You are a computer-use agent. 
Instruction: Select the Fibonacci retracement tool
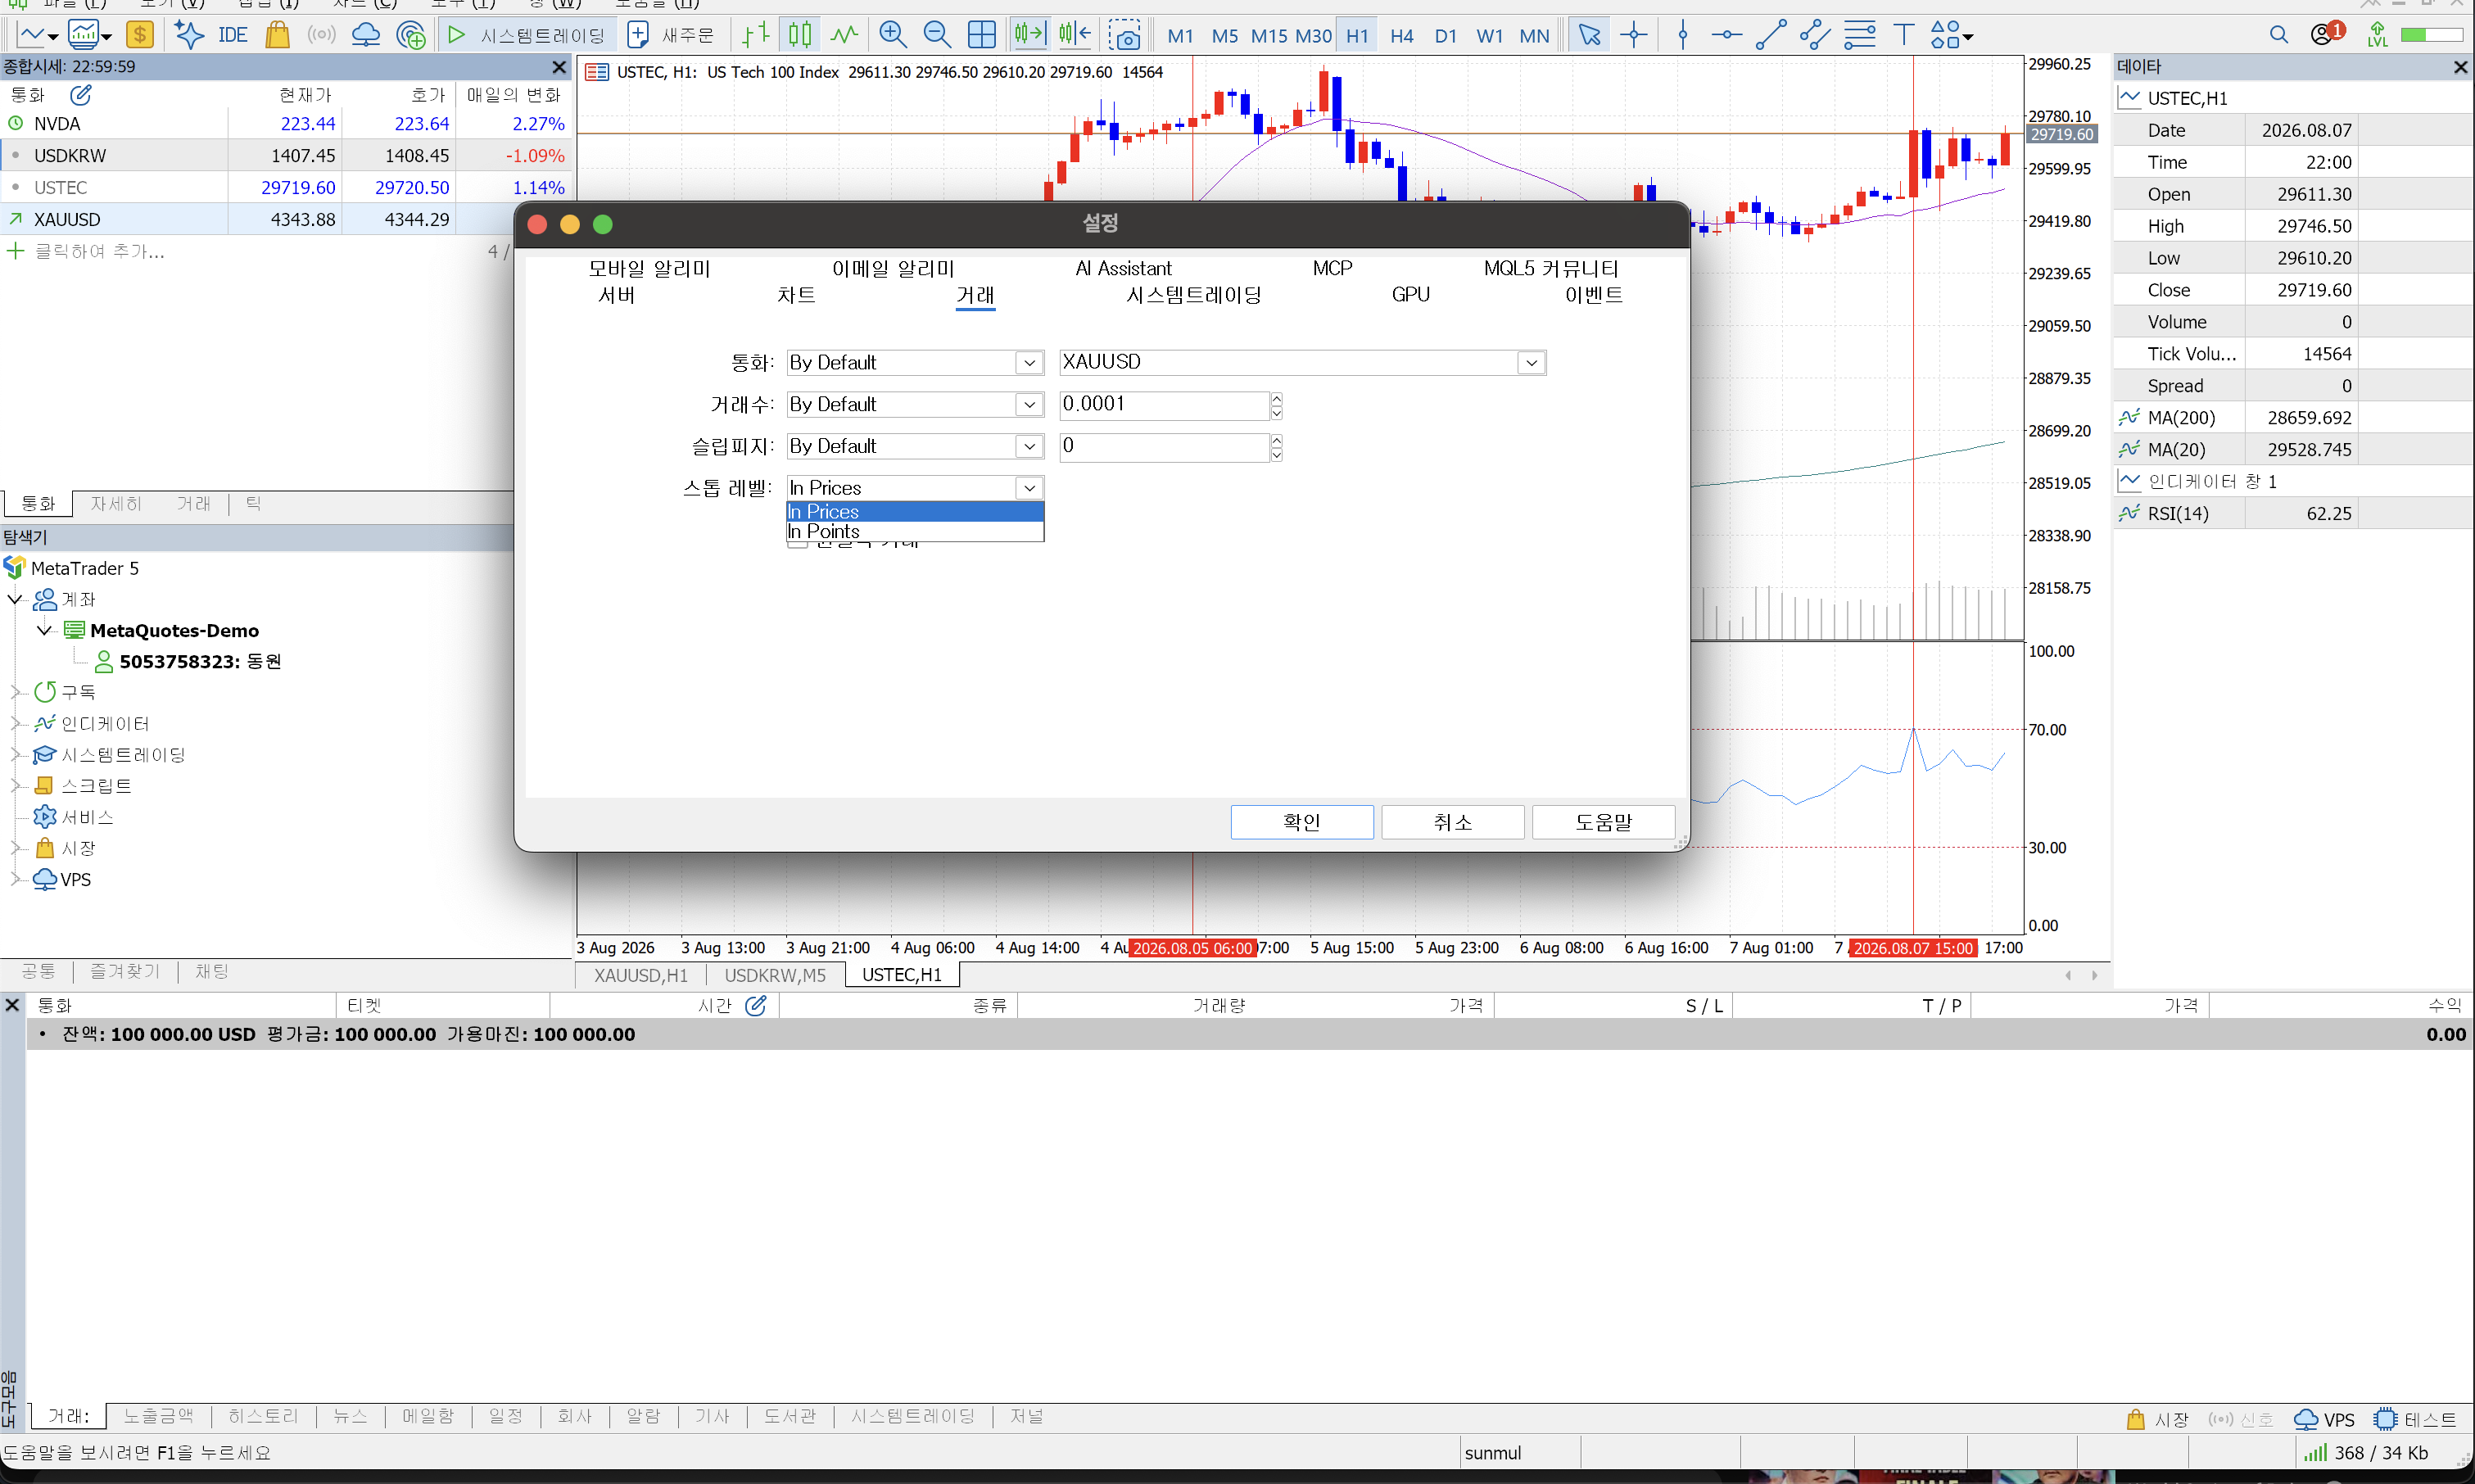click(1860, 35)
